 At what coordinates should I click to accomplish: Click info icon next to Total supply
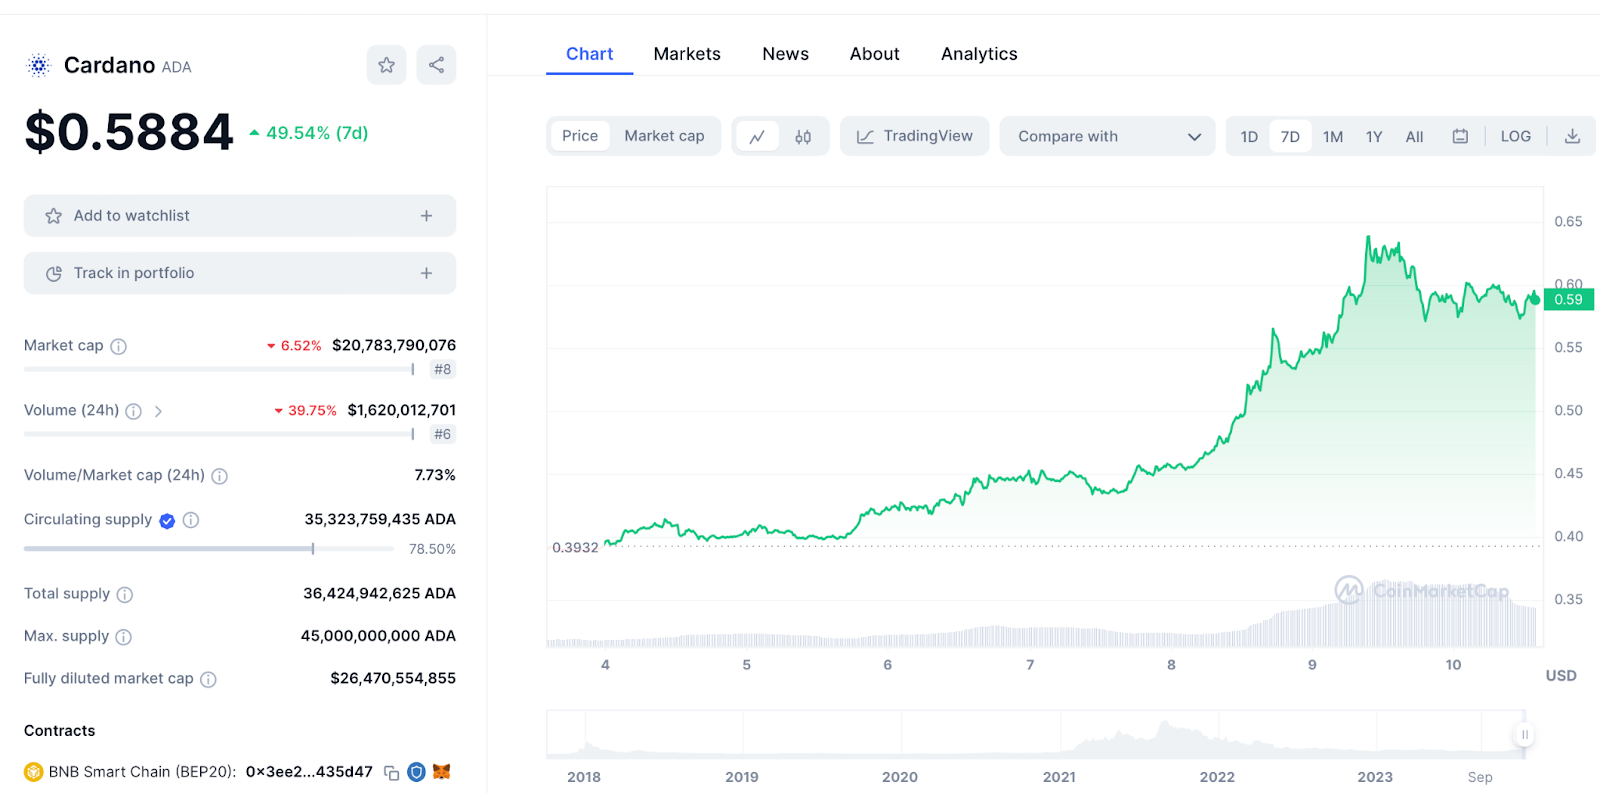click(124, 594)
